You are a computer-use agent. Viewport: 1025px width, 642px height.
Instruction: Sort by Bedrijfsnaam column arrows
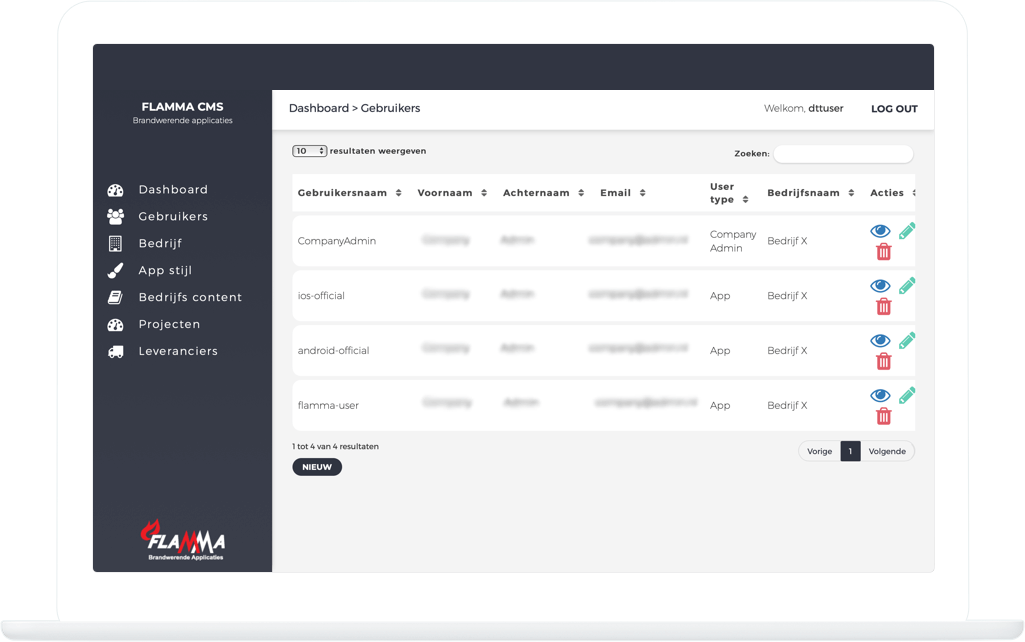point(851,193)
